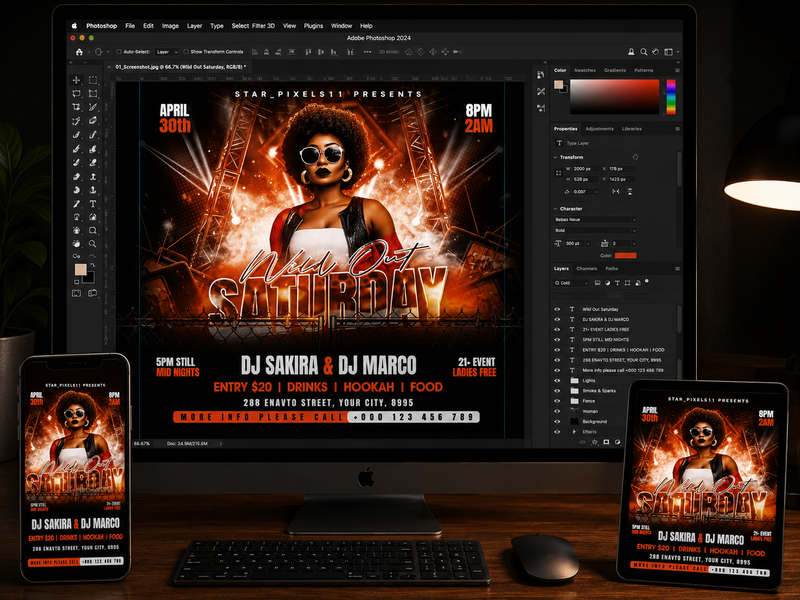Screen dimensions: 800x600
Task: Click the foreground color in toolbar
Action: click(81, 270)
